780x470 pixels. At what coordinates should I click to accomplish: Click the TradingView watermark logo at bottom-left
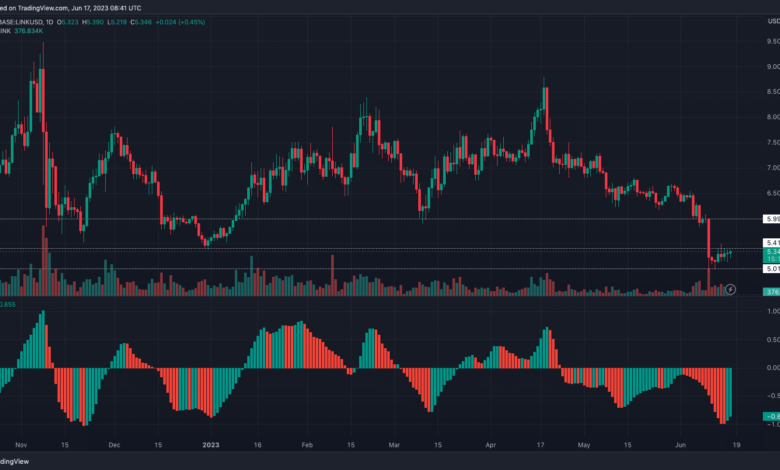tap(14, 461)
